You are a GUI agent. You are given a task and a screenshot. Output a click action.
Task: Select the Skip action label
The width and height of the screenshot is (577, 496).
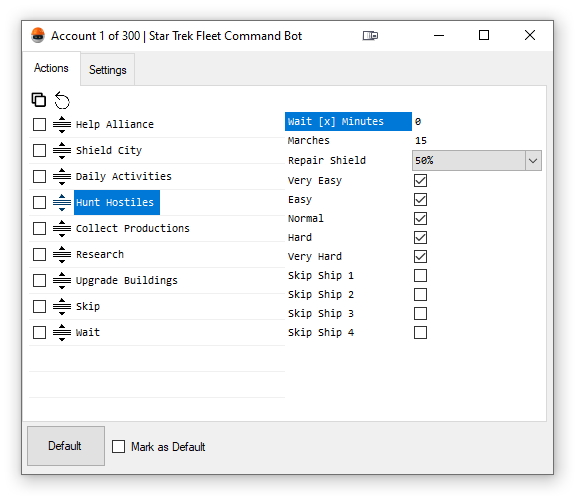pos(88,307)
